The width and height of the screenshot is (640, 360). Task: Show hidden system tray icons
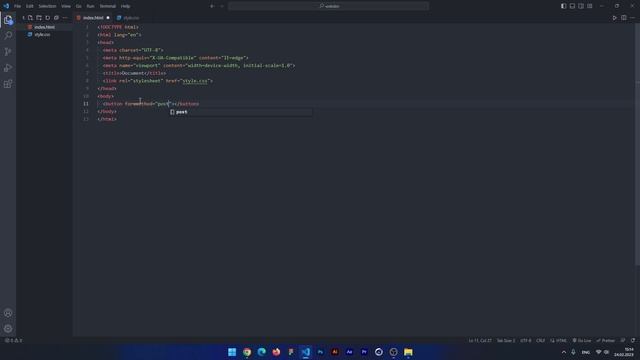click(x=564, y=352)
